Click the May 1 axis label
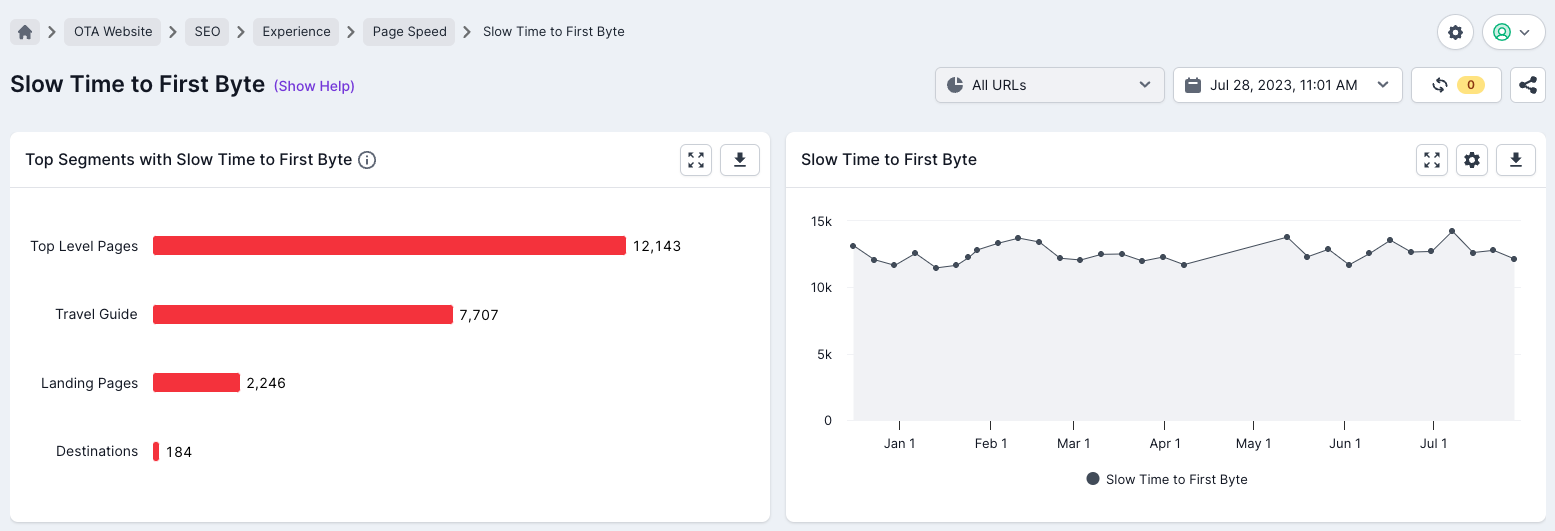This screenshot has width=1555, height=531. pos(1253,443)
